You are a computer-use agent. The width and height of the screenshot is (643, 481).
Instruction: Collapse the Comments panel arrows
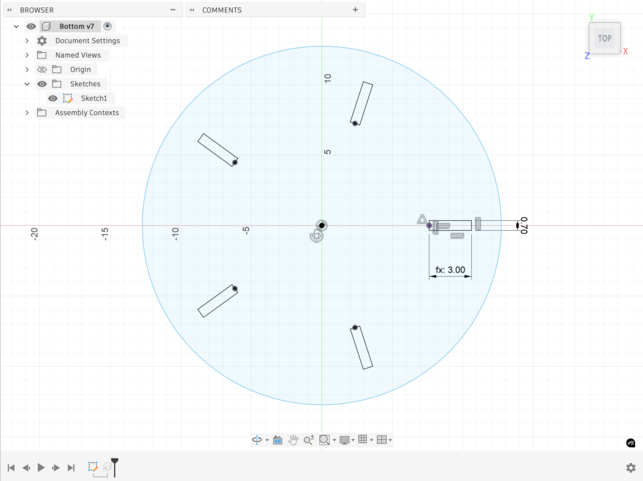pos(192,10)
